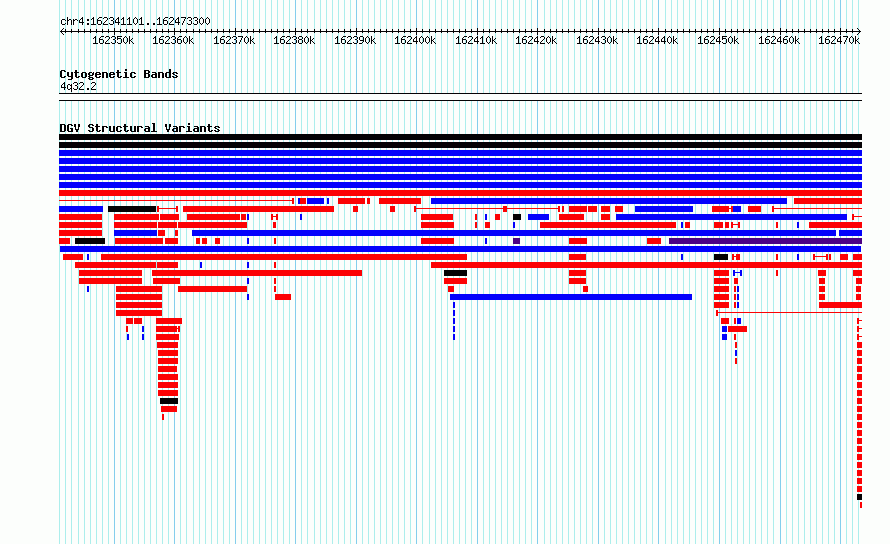Select the small black variant near 162417k
Image resolution: width=890 pixels, height=544 pixels.
517,217
